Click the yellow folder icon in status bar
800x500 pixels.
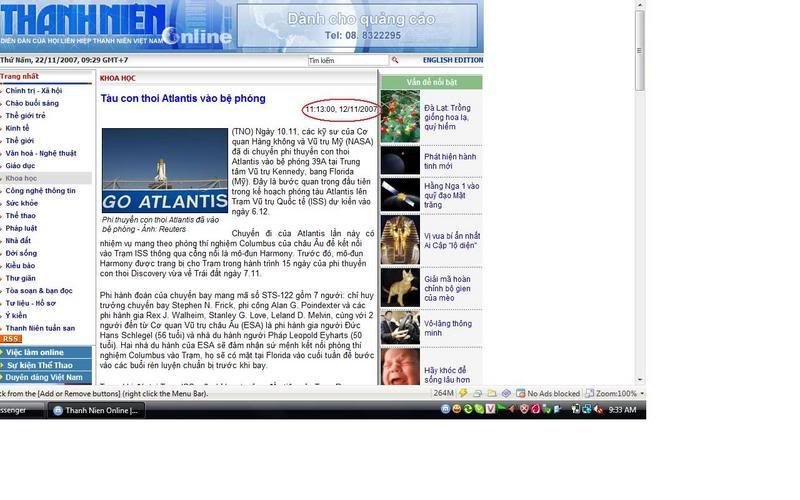pyautogui.click(x=492, y=393)
